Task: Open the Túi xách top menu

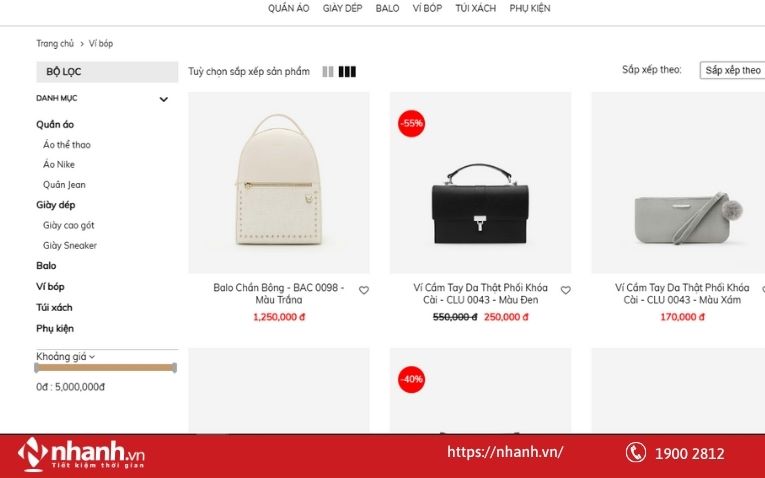Action: (x=476, y=8)
